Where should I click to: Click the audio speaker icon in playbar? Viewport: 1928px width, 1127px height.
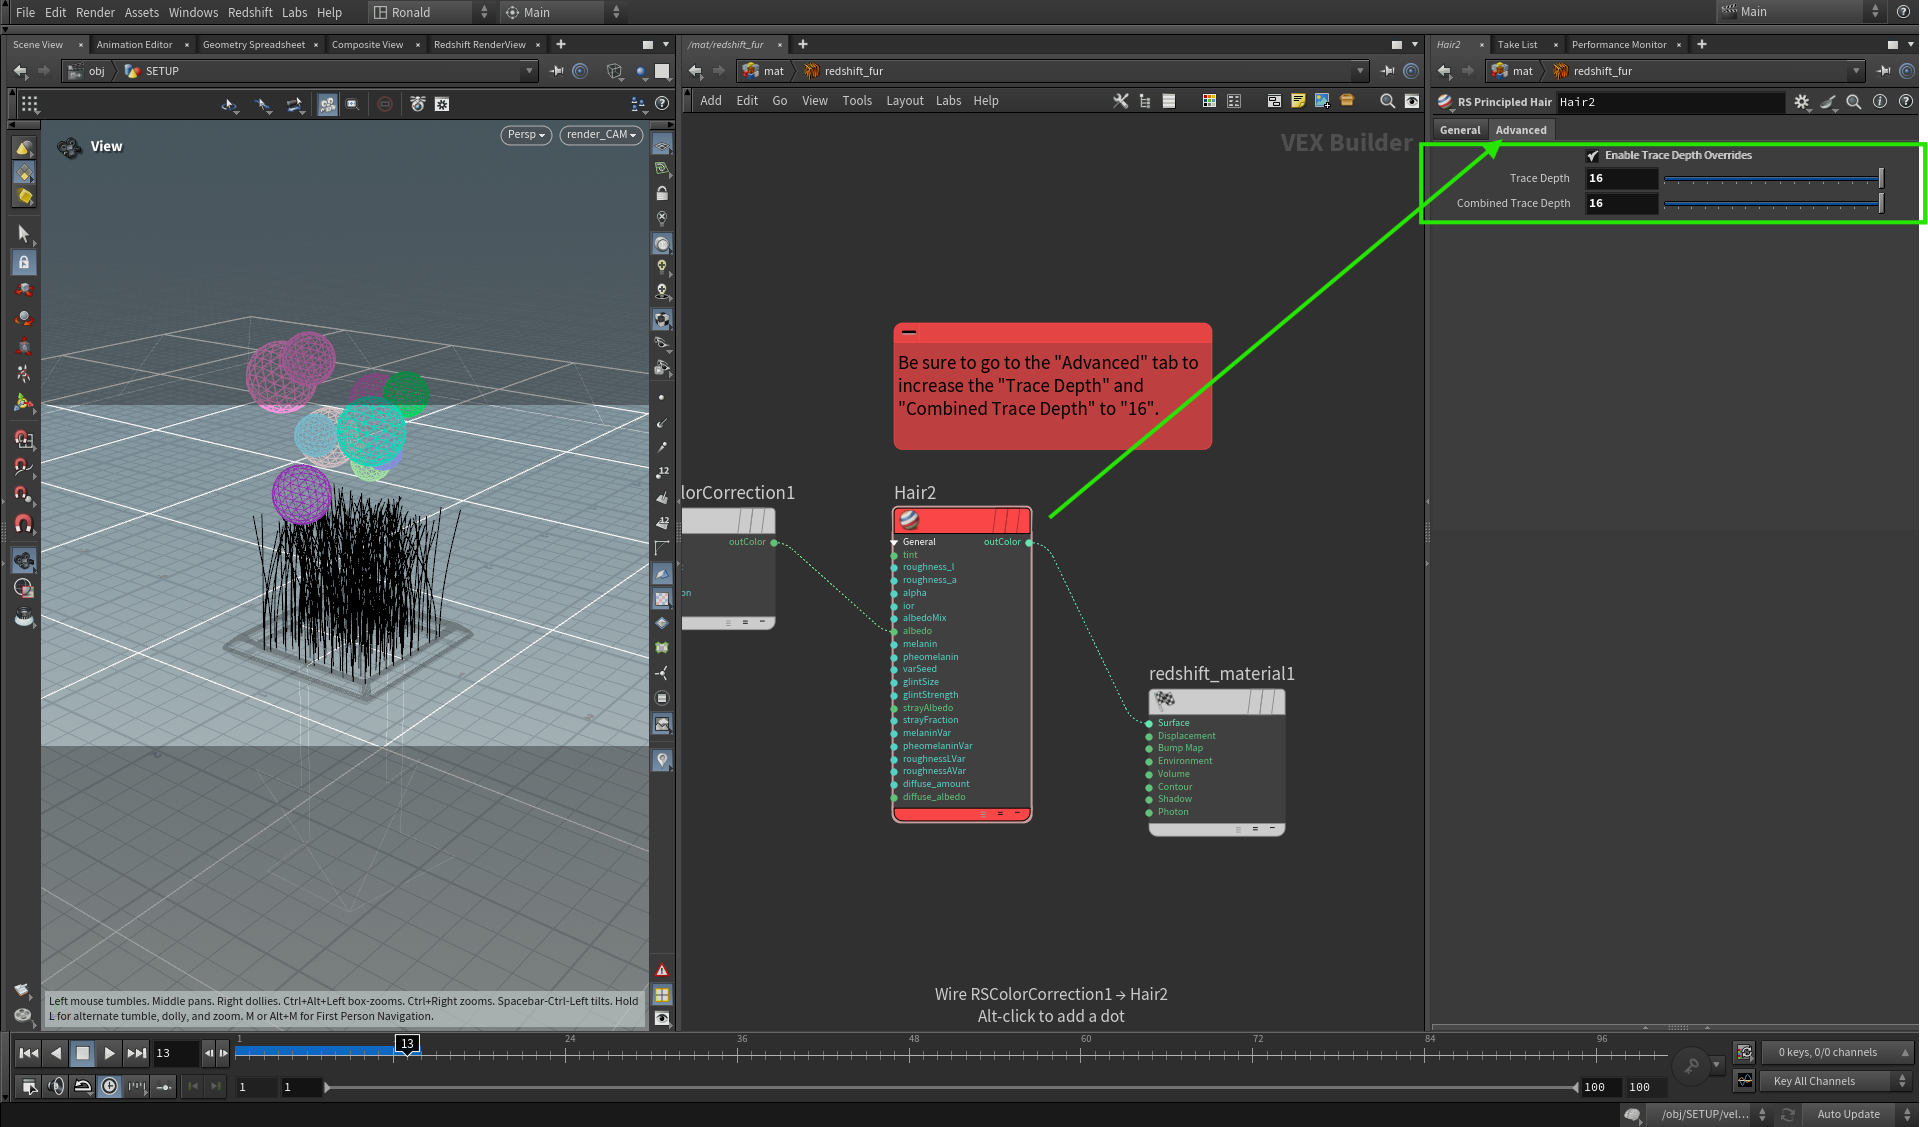click(56, 1086)
